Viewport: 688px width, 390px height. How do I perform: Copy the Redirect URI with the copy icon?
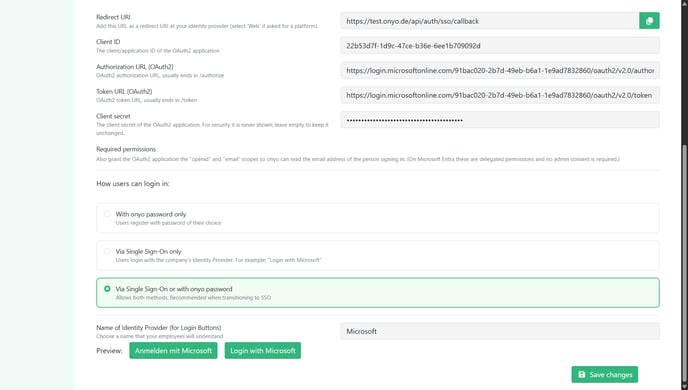649,21
